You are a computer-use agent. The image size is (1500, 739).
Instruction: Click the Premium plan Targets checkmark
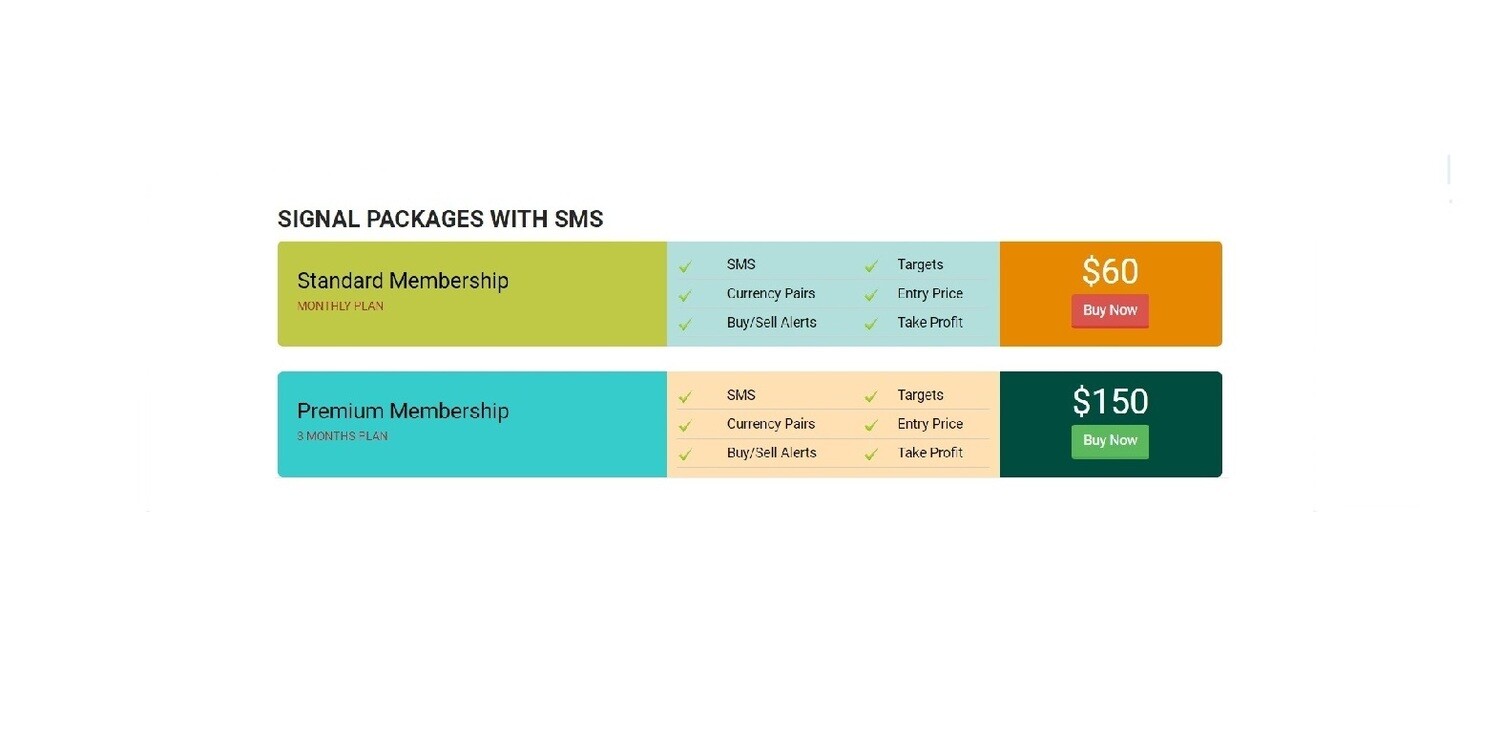pos(871,397)
